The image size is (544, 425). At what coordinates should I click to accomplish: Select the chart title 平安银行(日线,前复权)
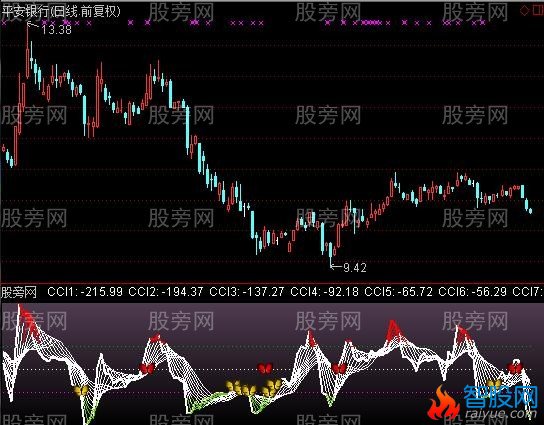tap(61, 11)
